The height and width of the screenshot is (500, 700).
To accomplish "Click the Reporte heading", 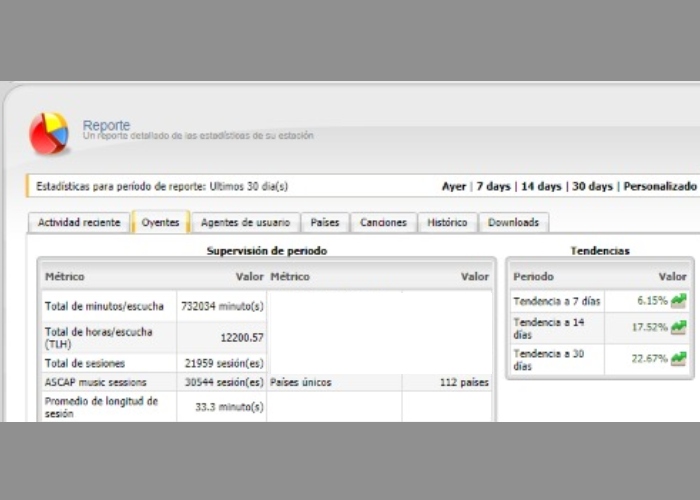I will (x=106, y=125).
